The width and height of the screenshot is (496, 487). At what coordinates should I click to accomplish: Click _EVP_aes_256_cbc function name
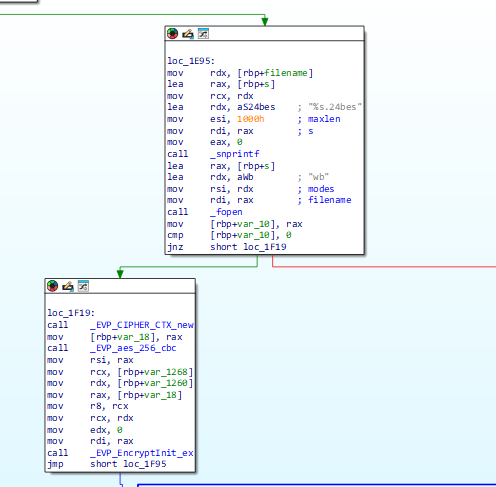[133, 348]
